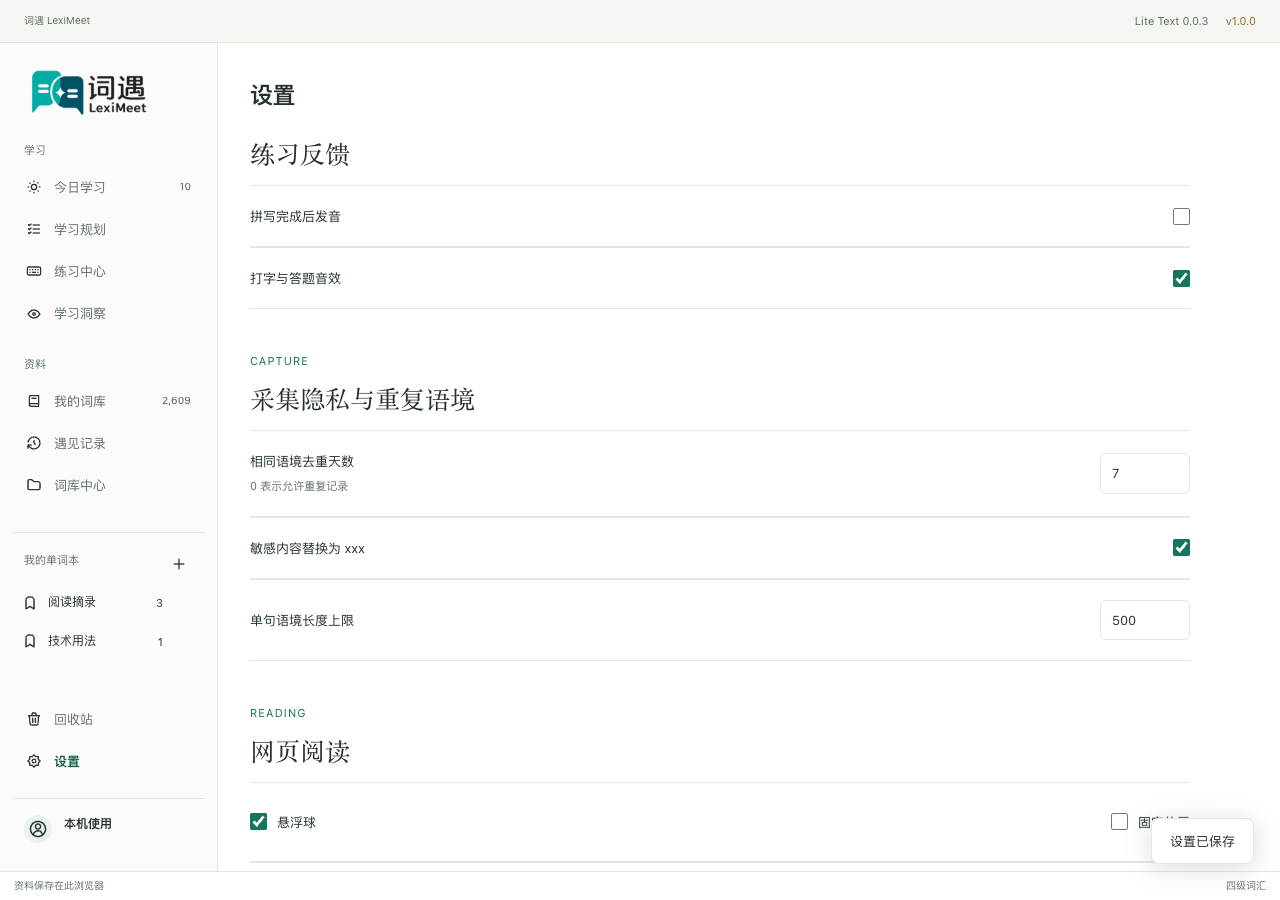
Task: Click the checklist icon beside 学习规划
Action: 34,229
